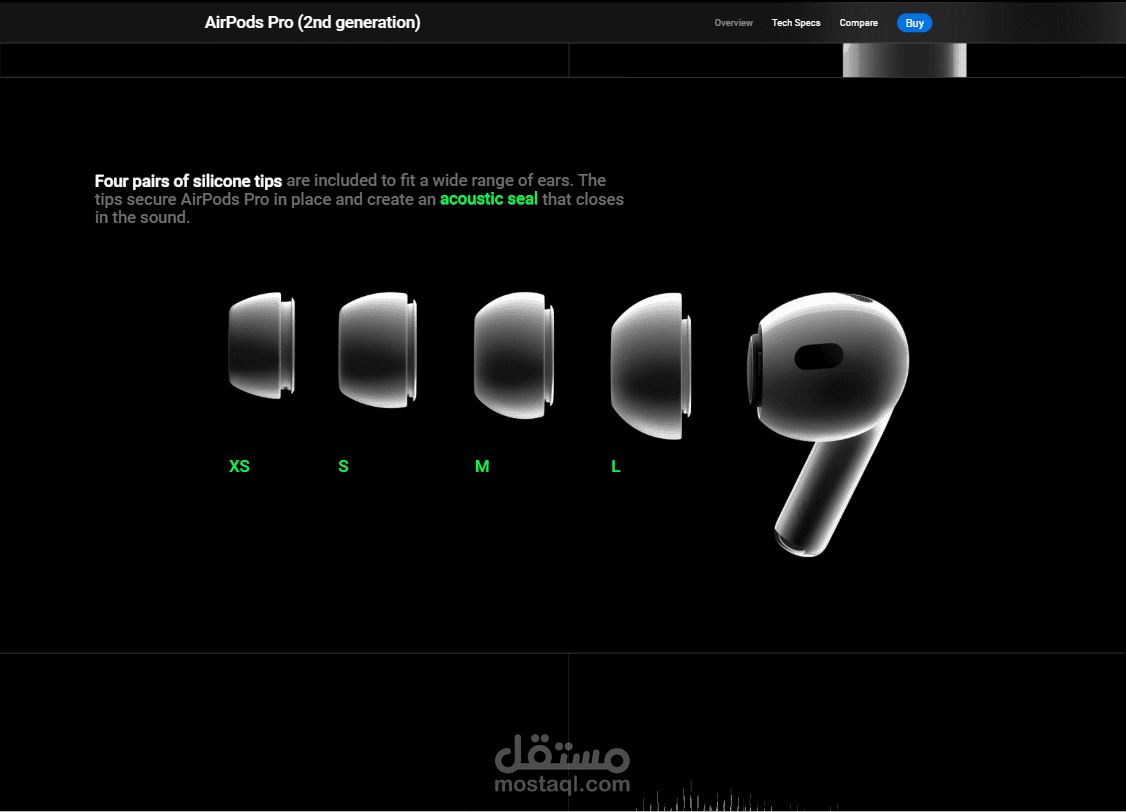Click the green "acoustic seal" text
Image resolution: width=1126 pixels, height=812 pixels.
(488, 199)
